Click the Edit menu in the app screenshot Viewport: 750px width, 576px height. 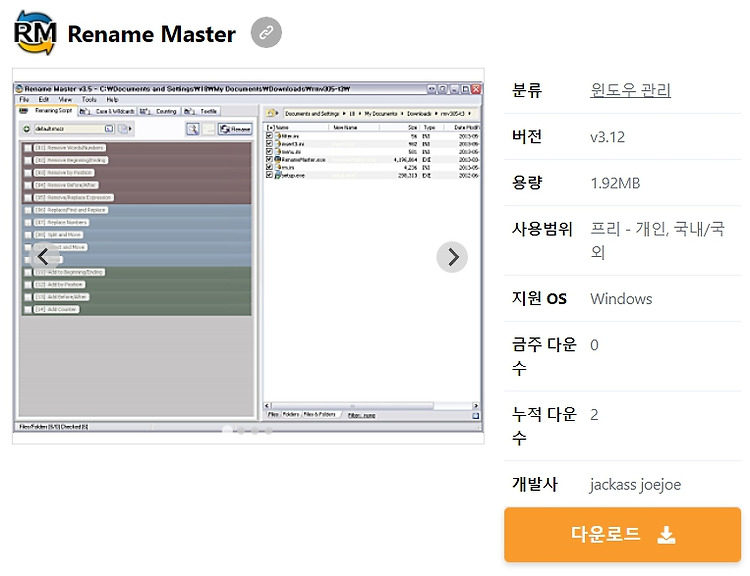coord(44,100)
